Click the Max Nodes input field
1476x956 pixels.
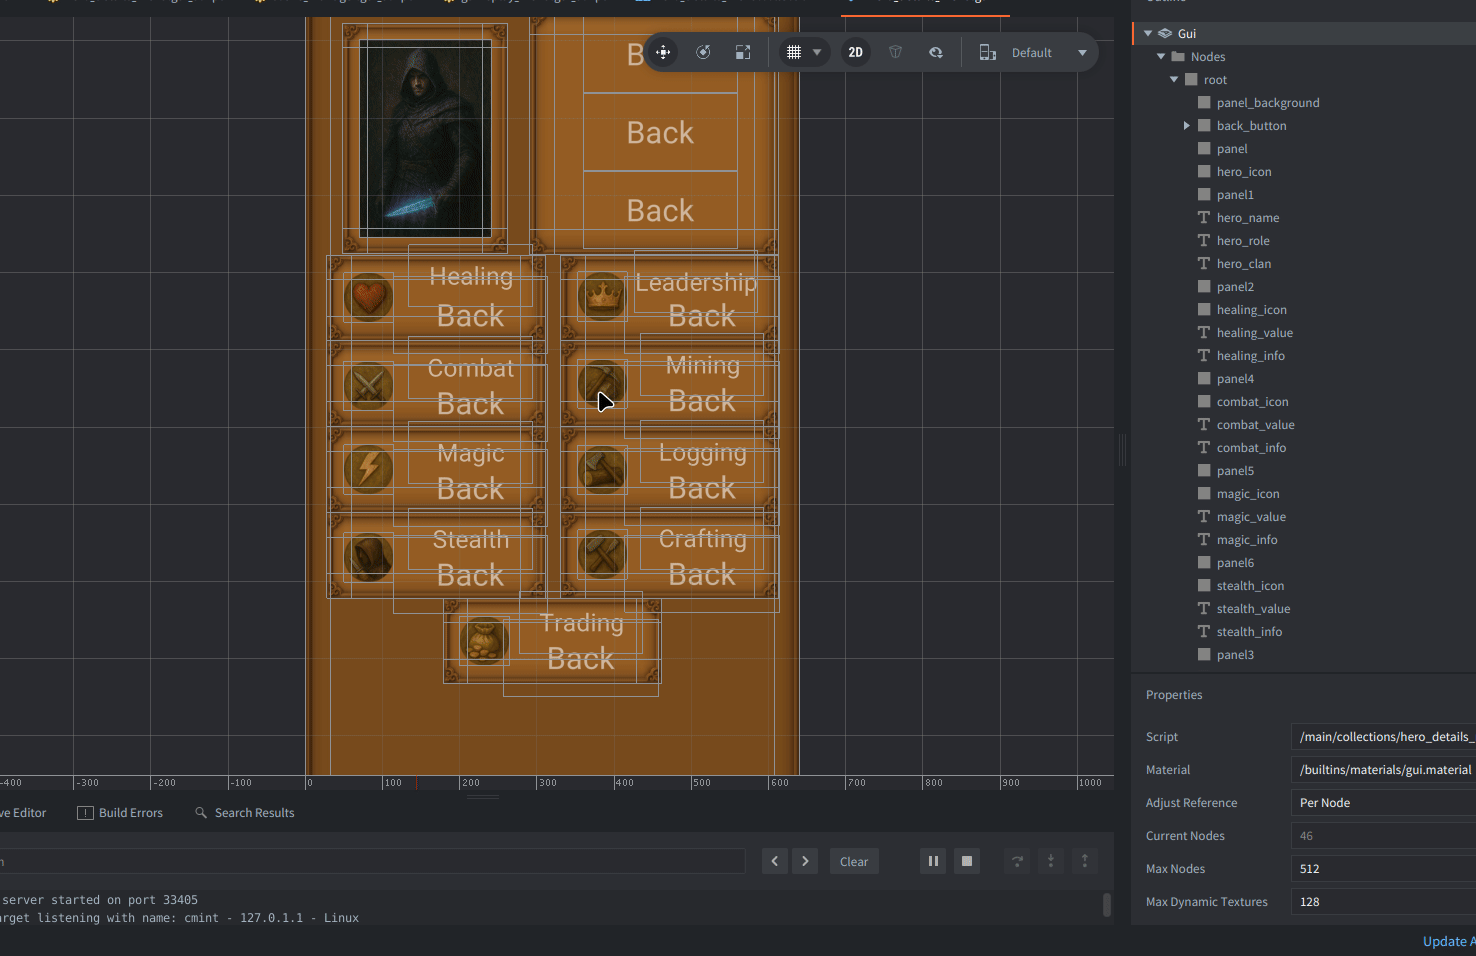click(1380, 869)
